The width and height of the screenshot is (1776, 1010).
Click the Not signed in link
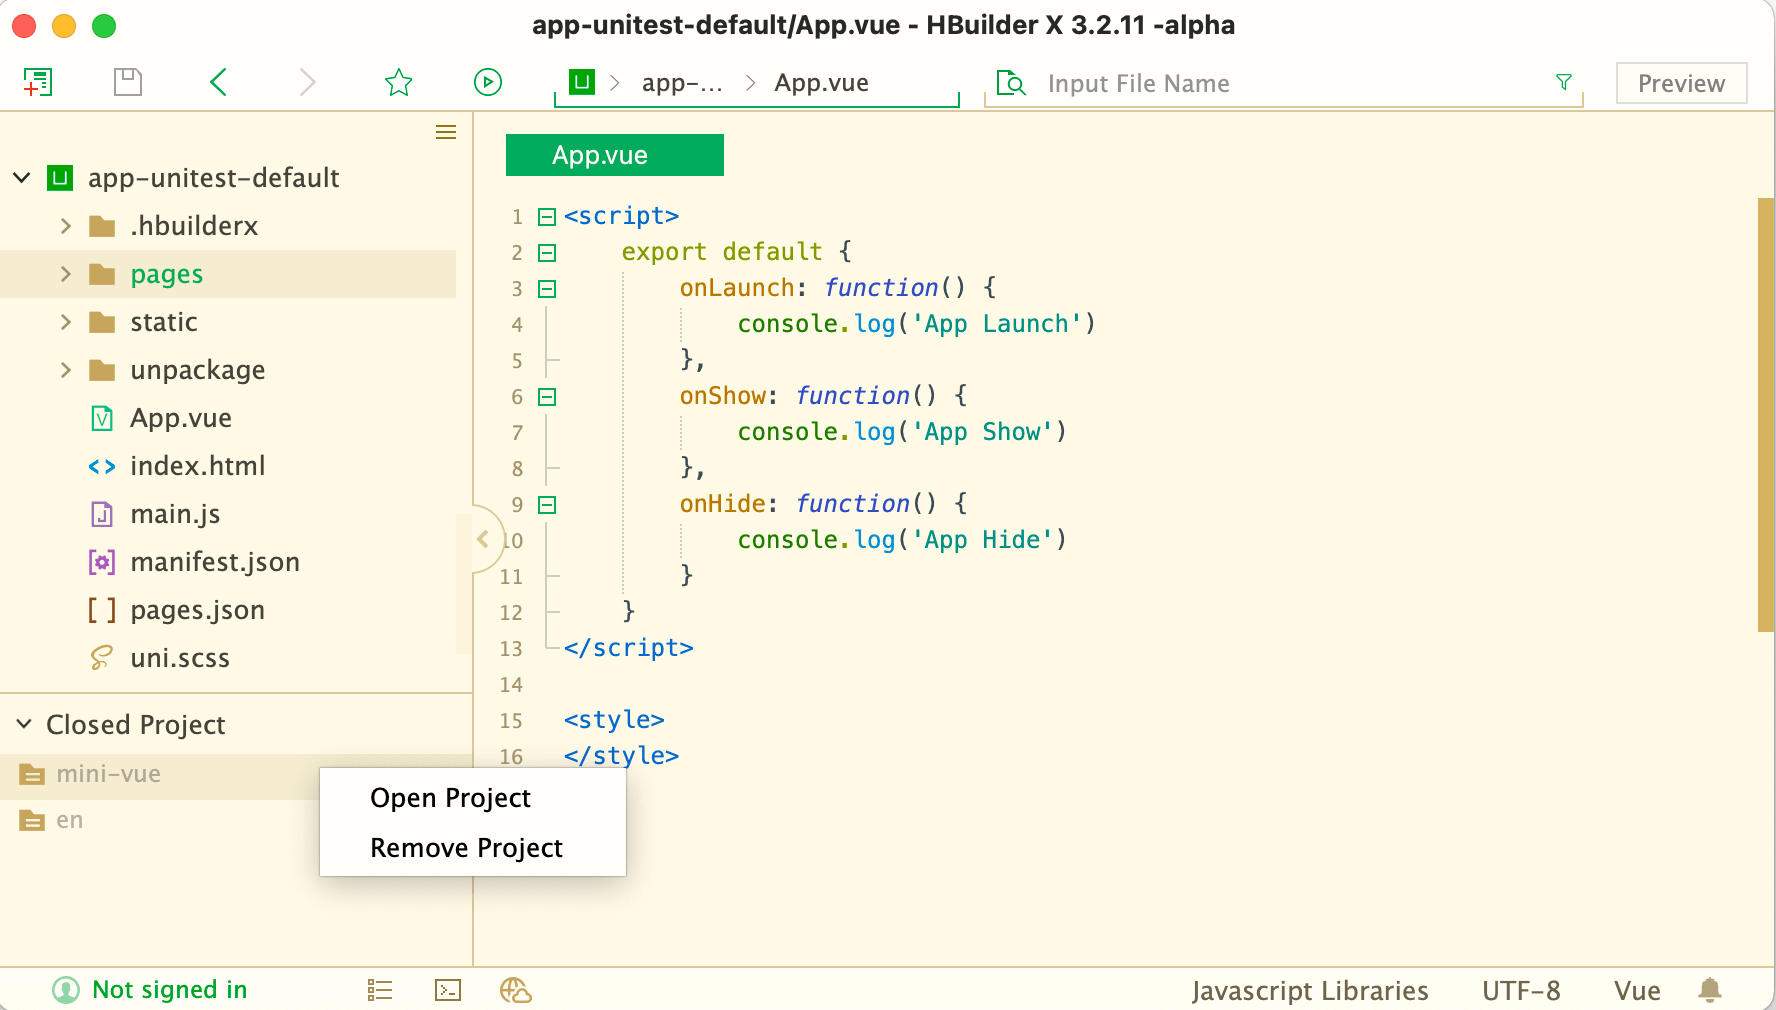pos(169,990)
